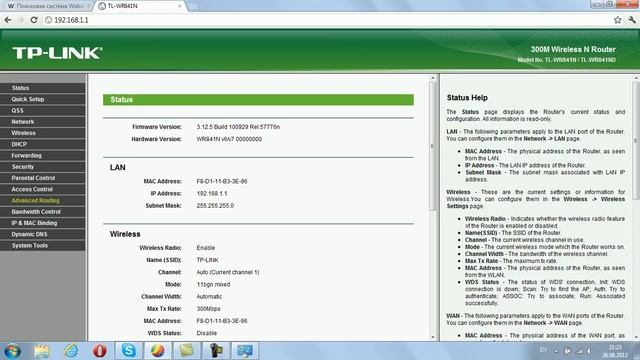Click the main pane scrollbar thumb
640x360 pixels.
pyautogui.click(x=433, y=146)
